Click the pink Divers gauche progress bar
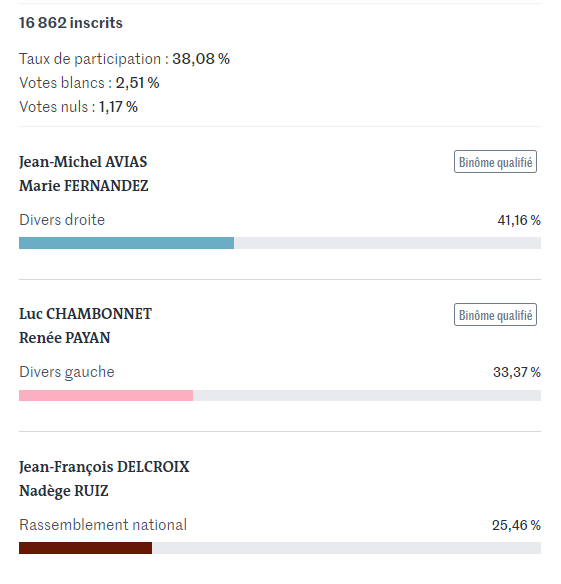Screen dimensions: 561x584 click(106, 395)
